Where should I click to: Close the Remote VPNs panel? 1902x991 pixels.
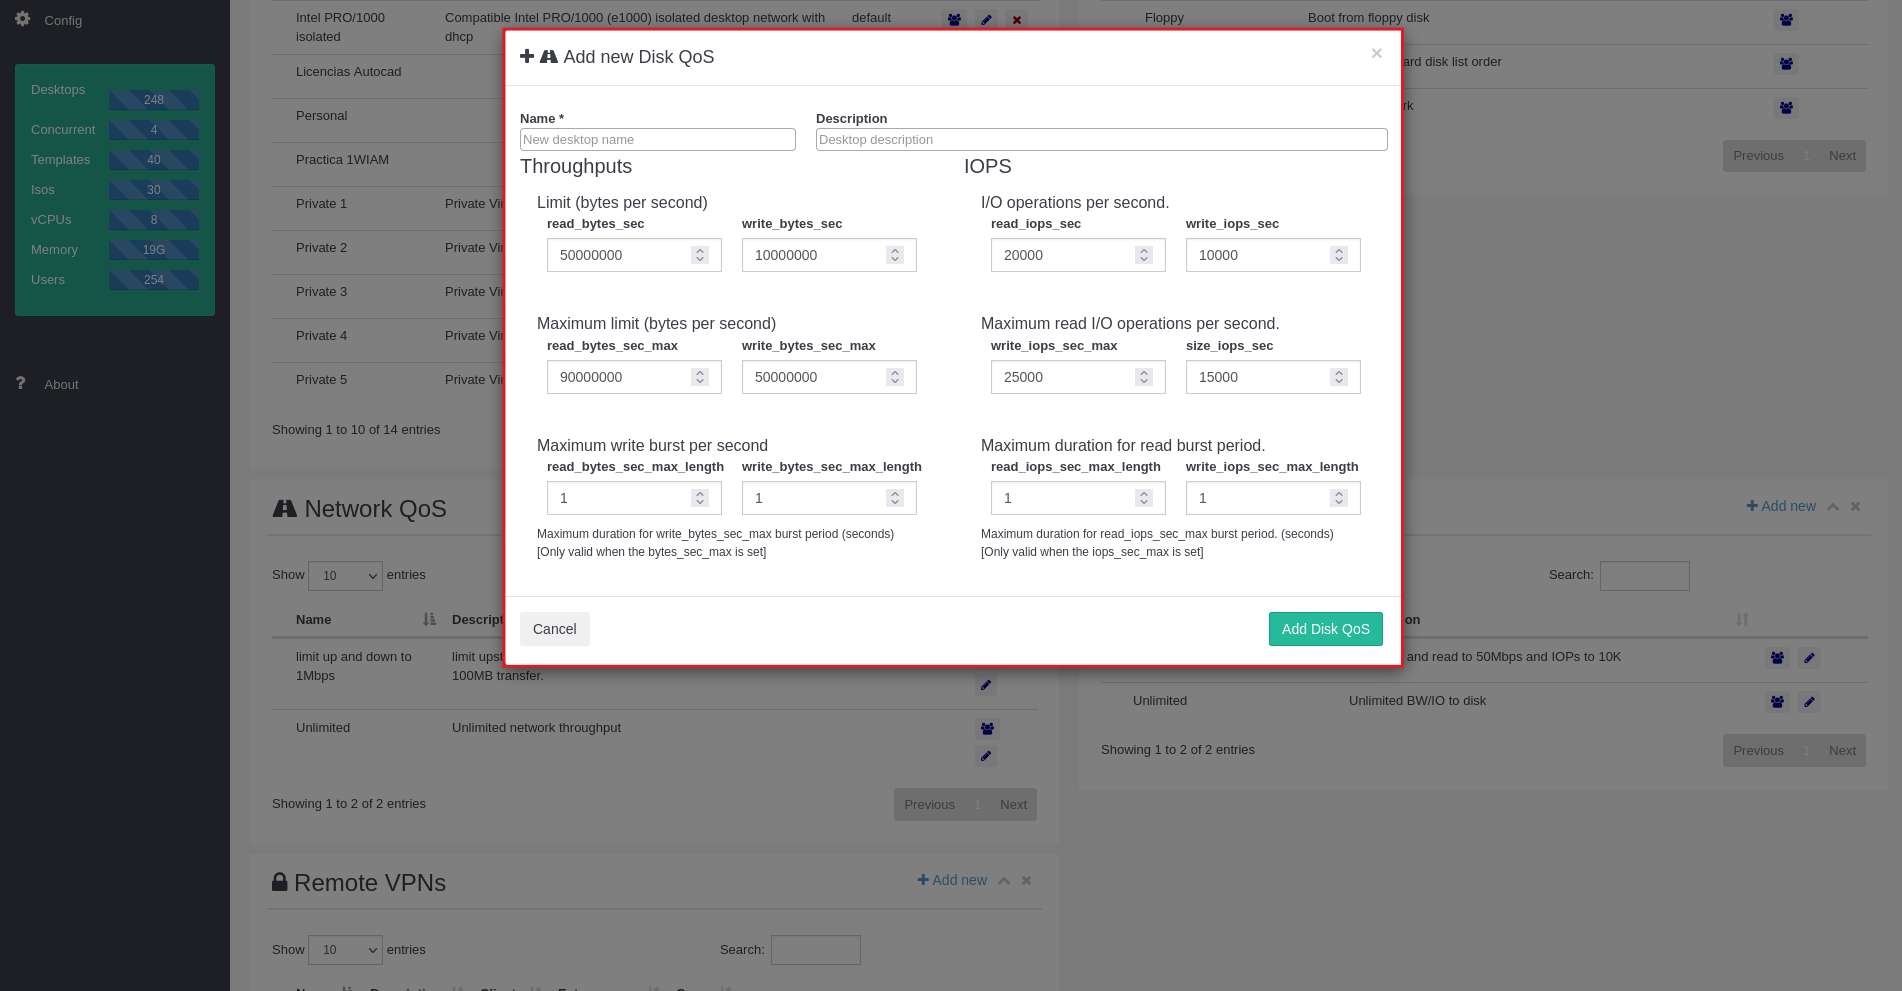1026,881
